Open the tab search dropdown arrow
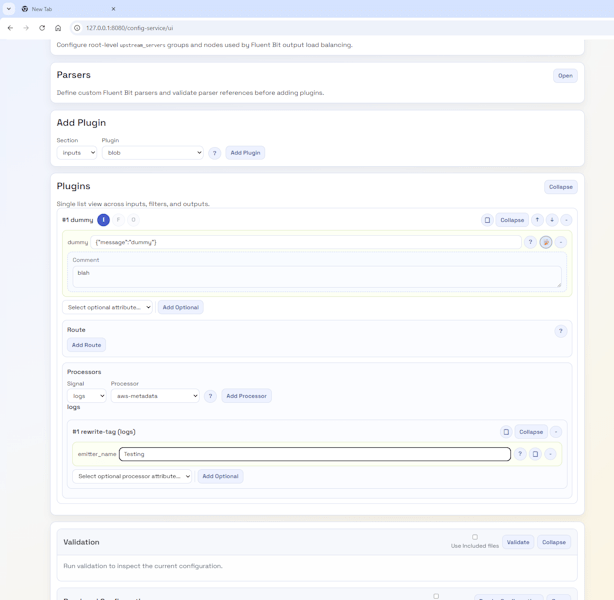Image resolution: width=614 pixels, height=600 pixels. click(x=9, y=9)
